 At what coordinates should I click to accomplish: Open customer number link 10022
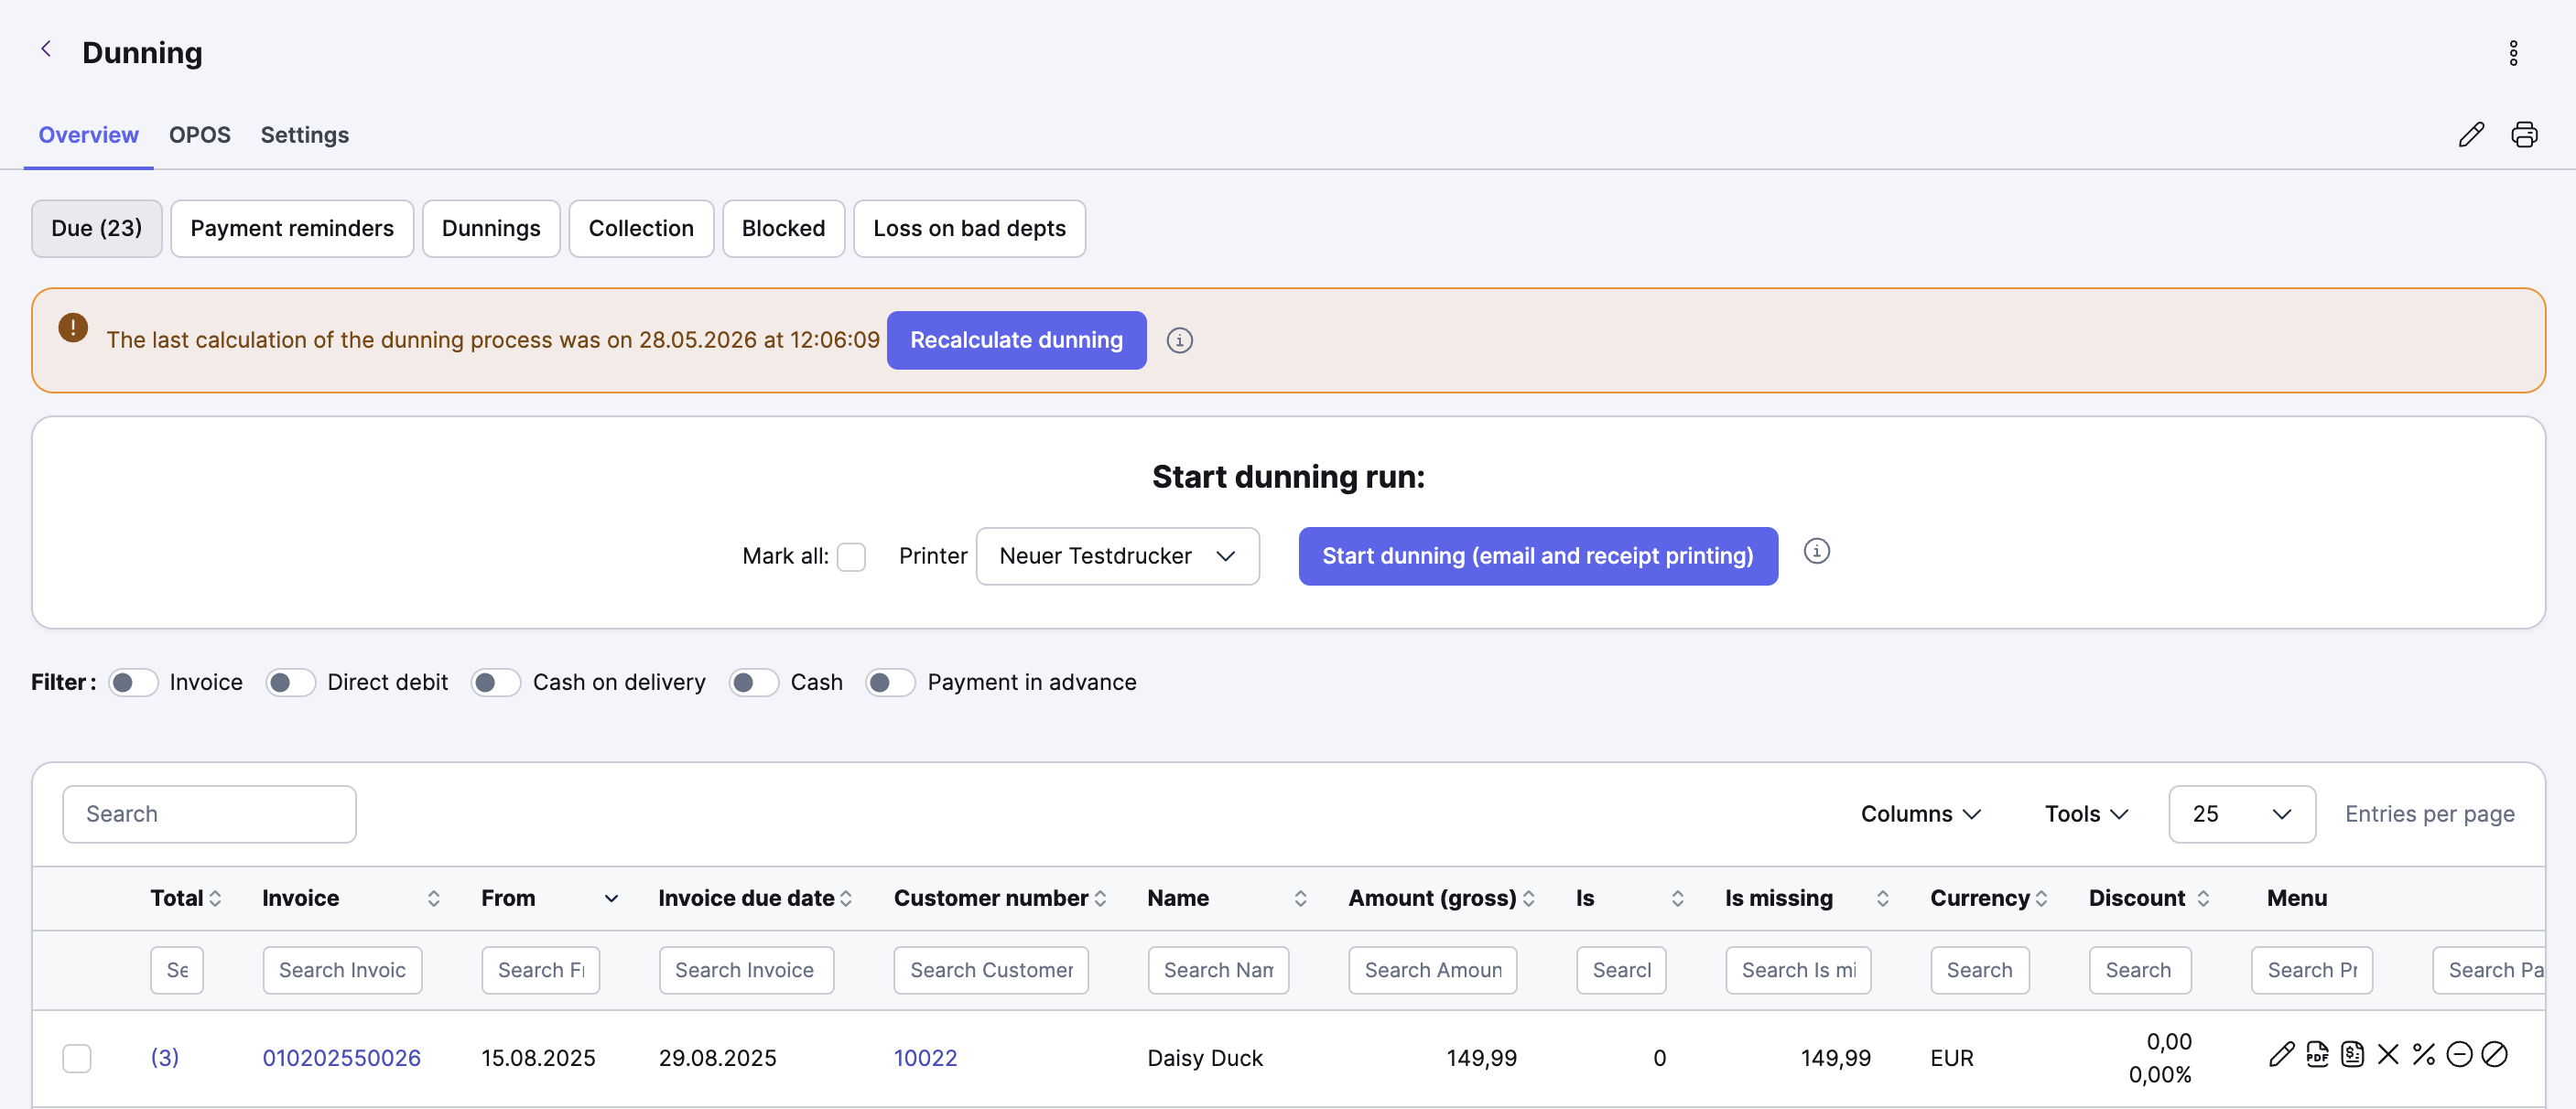coord(925,1058)
